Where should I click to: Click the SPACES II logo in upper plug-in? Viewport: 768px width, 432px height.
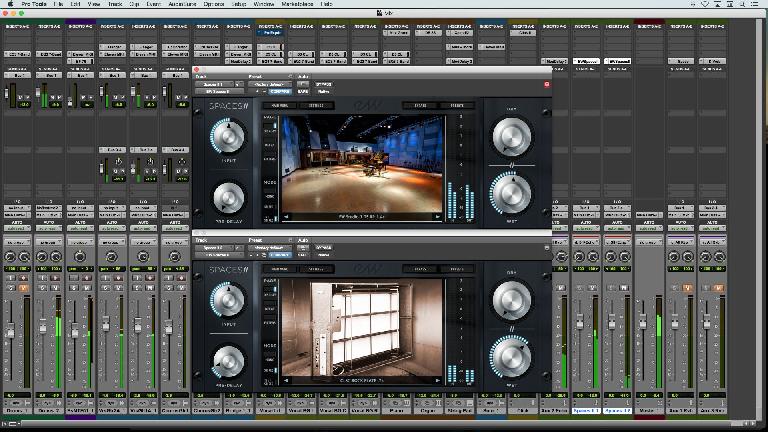click(x=229, y=106)
